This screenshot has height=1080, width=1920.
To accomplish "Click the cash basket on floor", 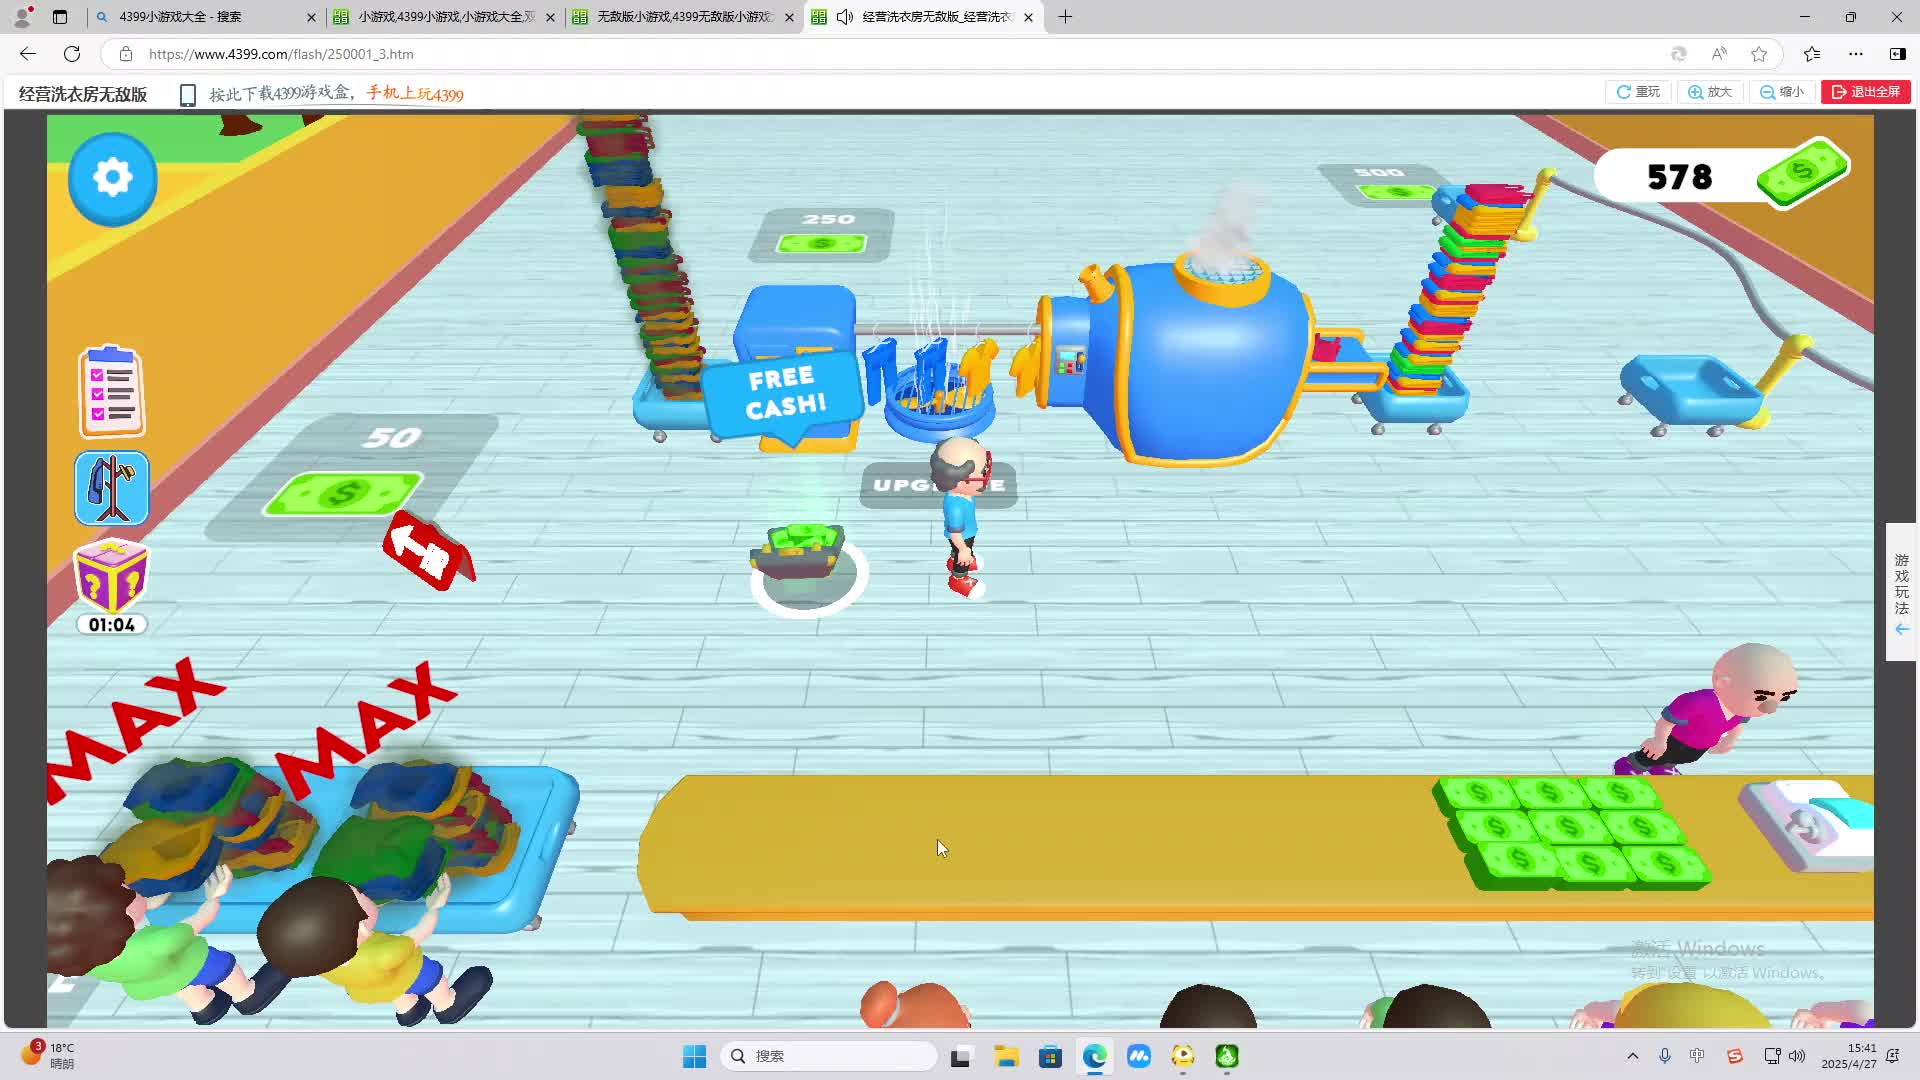I will point(800,553).
